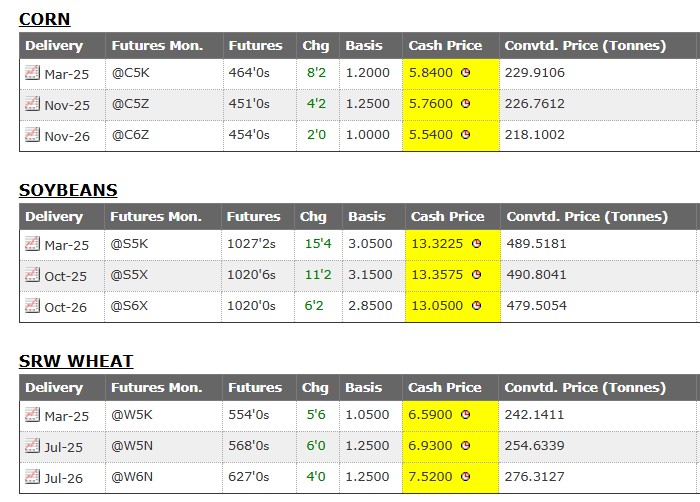
Task: Open the @W6N futures contract
Action: click(x=132, y=478)
